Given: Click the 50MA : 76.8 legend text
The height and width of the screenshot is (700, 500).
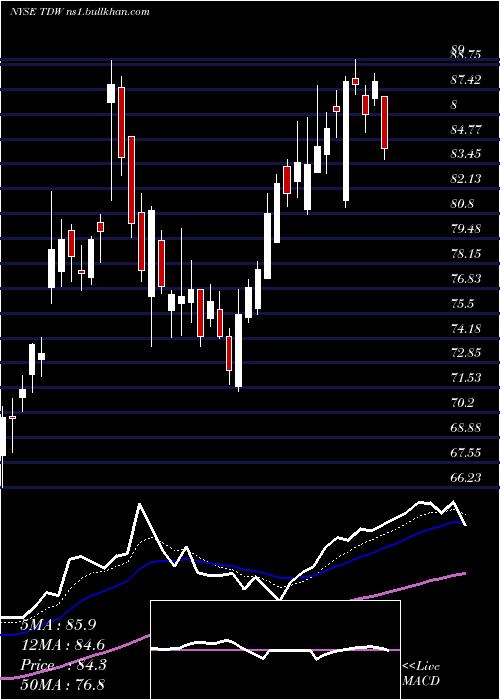Looking at the screenshot, I should pyautogui.click(x=63, y=684).
